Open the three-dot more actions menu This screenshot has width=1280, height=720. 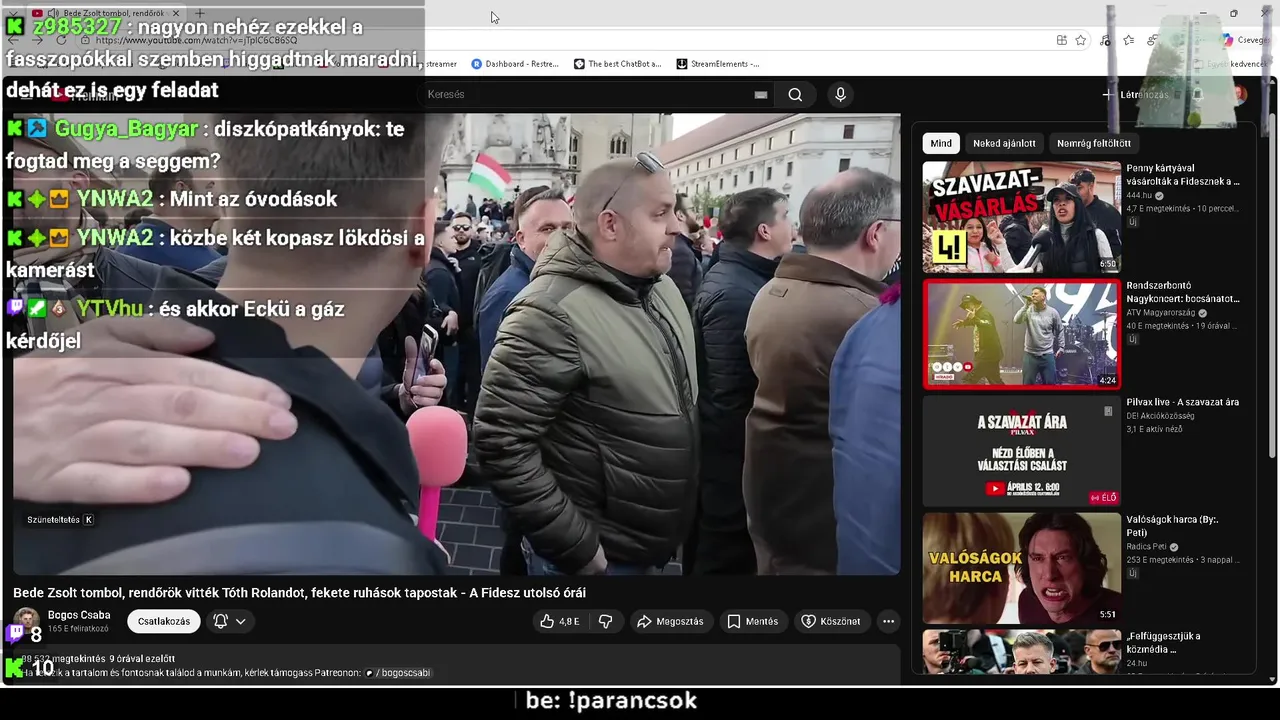(888, 621)
